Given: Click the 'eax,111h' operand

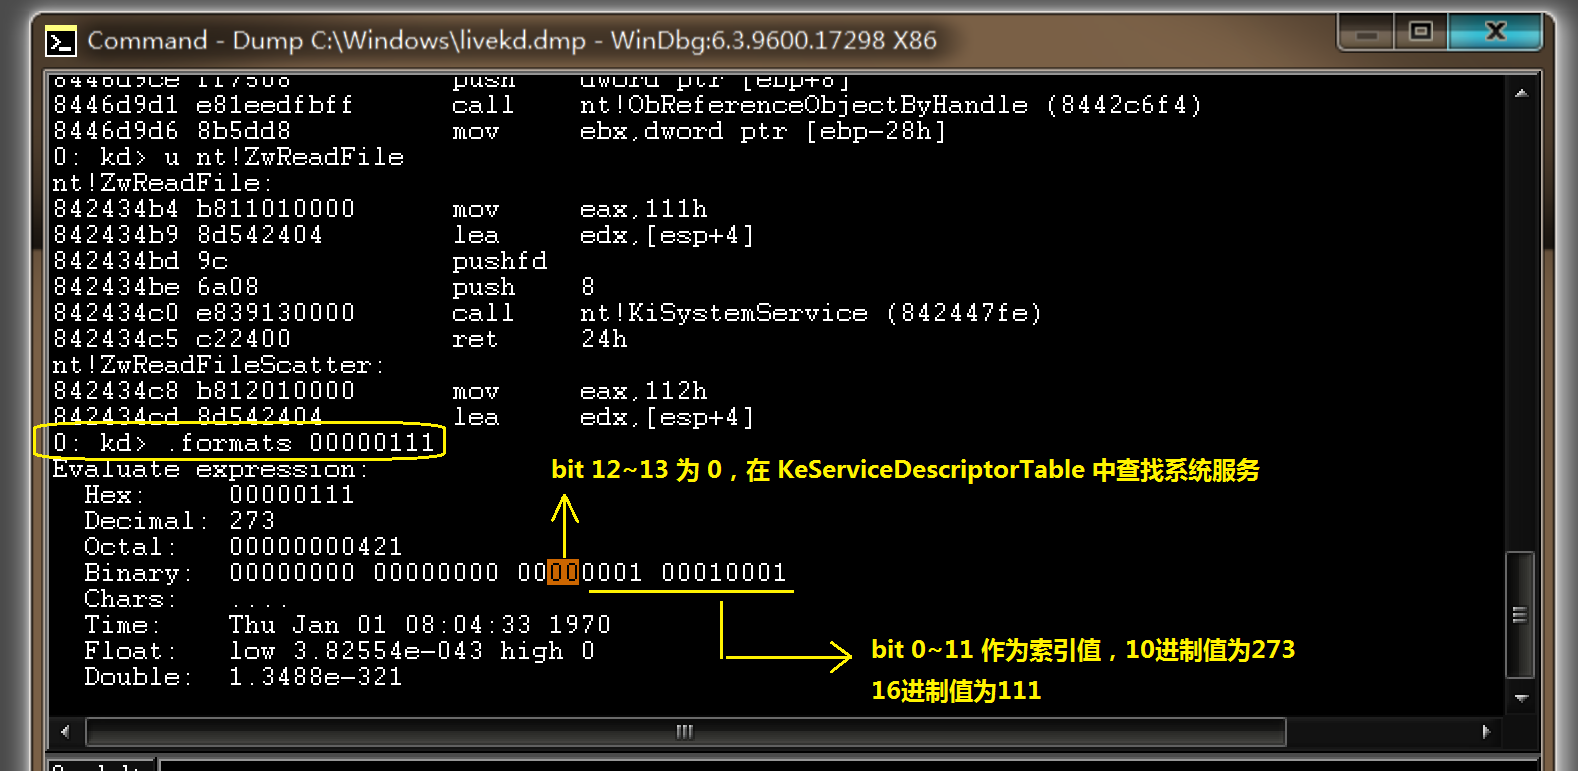Looking at the screenshot, I should 644,209.
